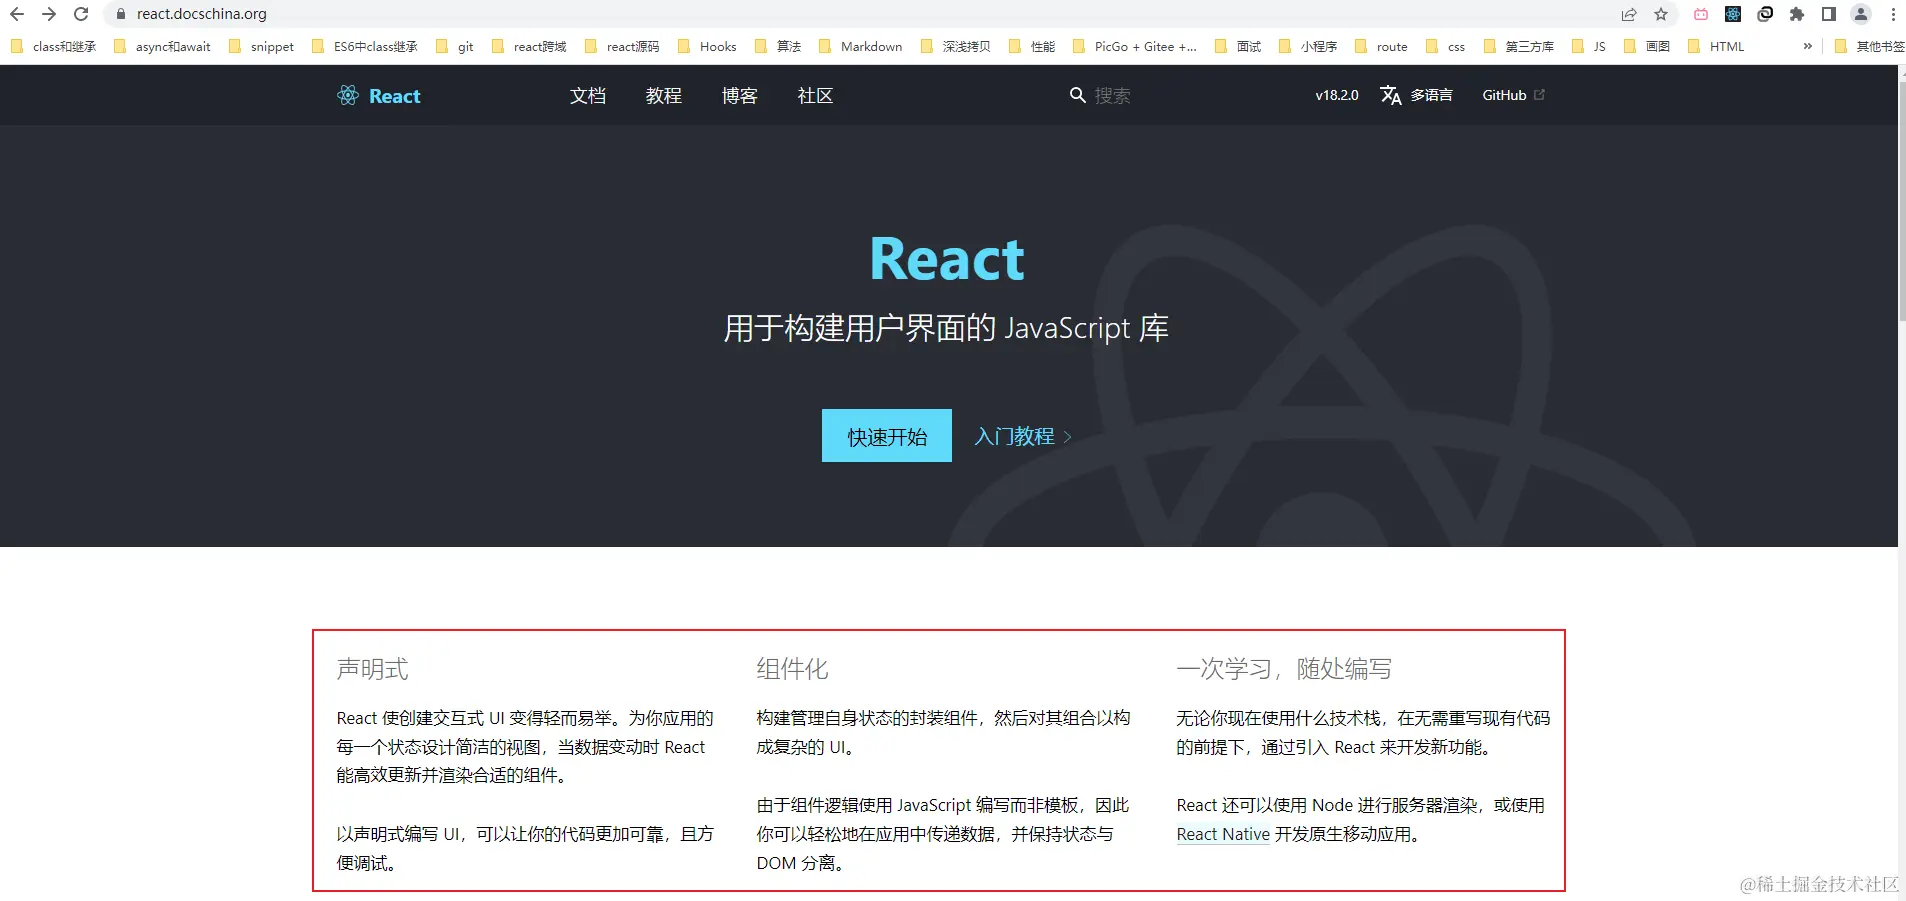
Task: View site info via the lock icon
Action: (x=121, y=14)
